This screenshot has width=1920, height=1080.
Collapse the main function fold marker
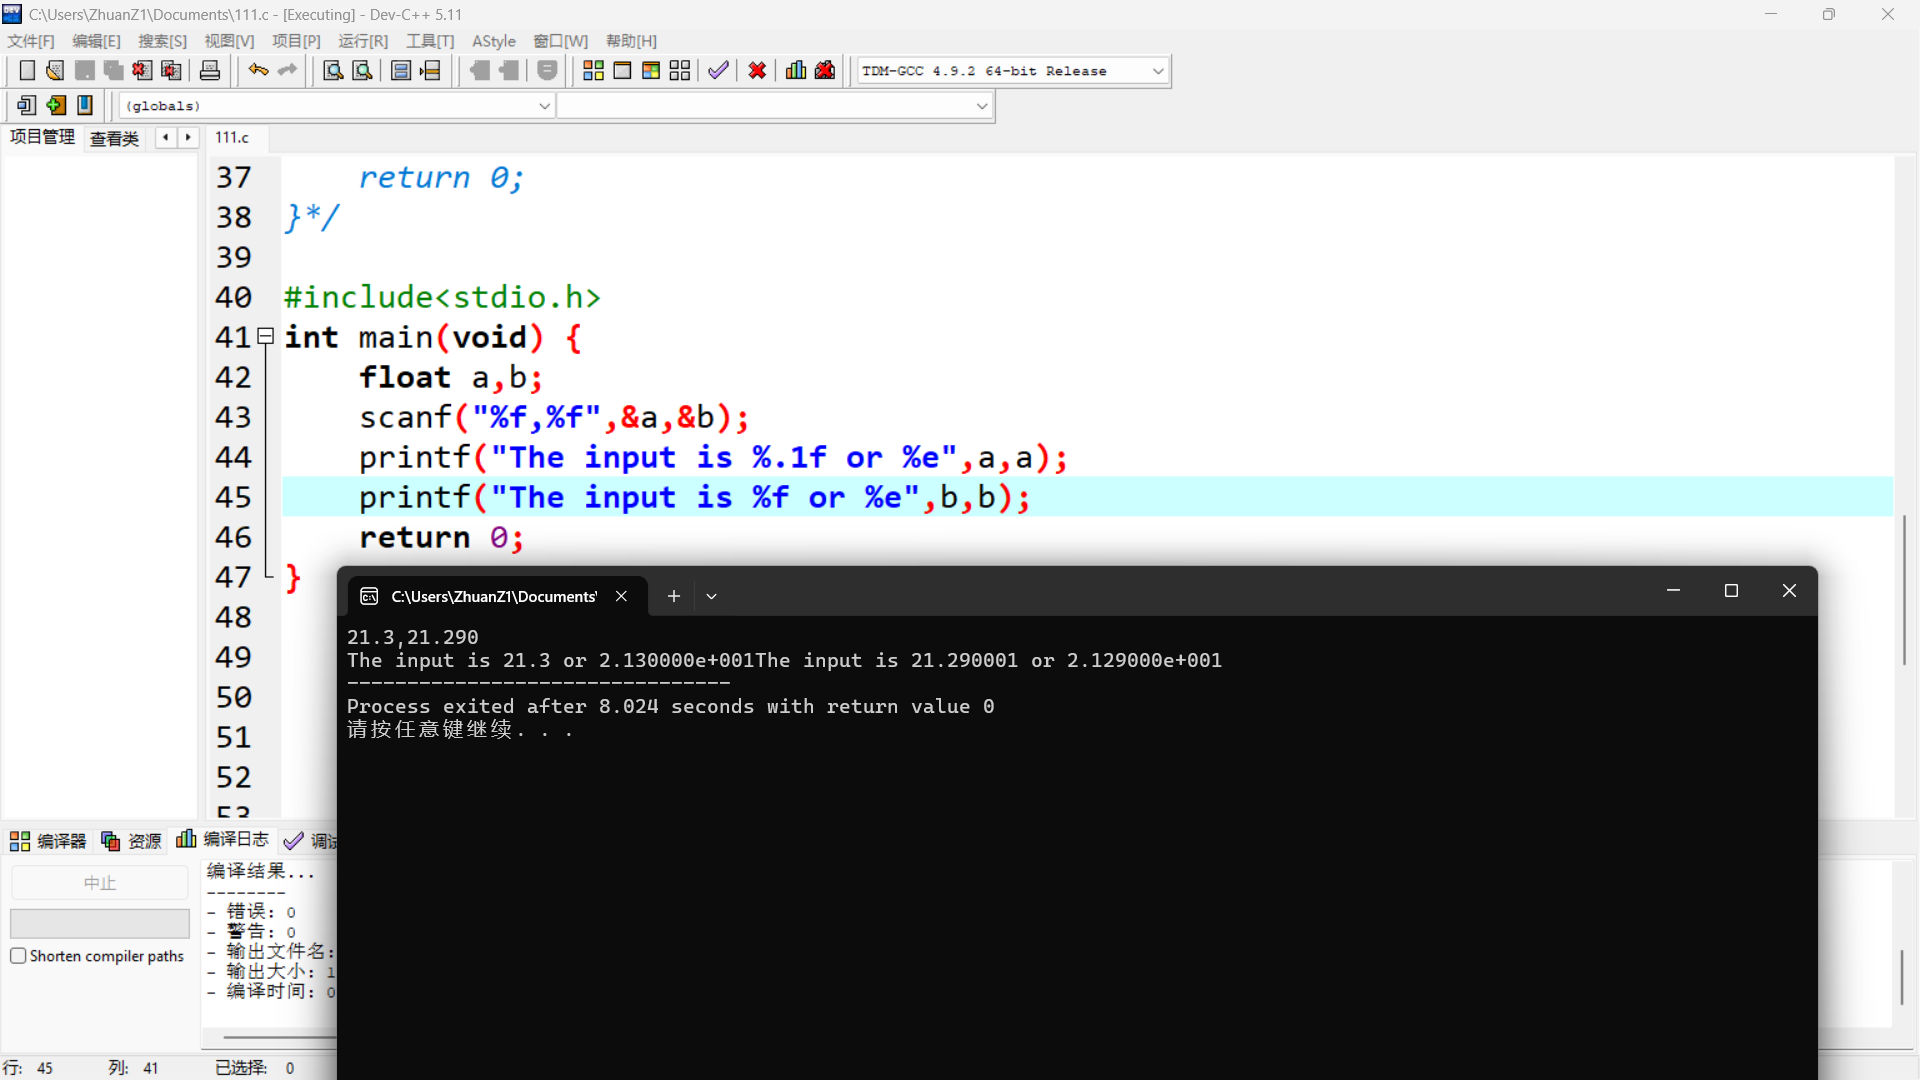coord(266,337)
